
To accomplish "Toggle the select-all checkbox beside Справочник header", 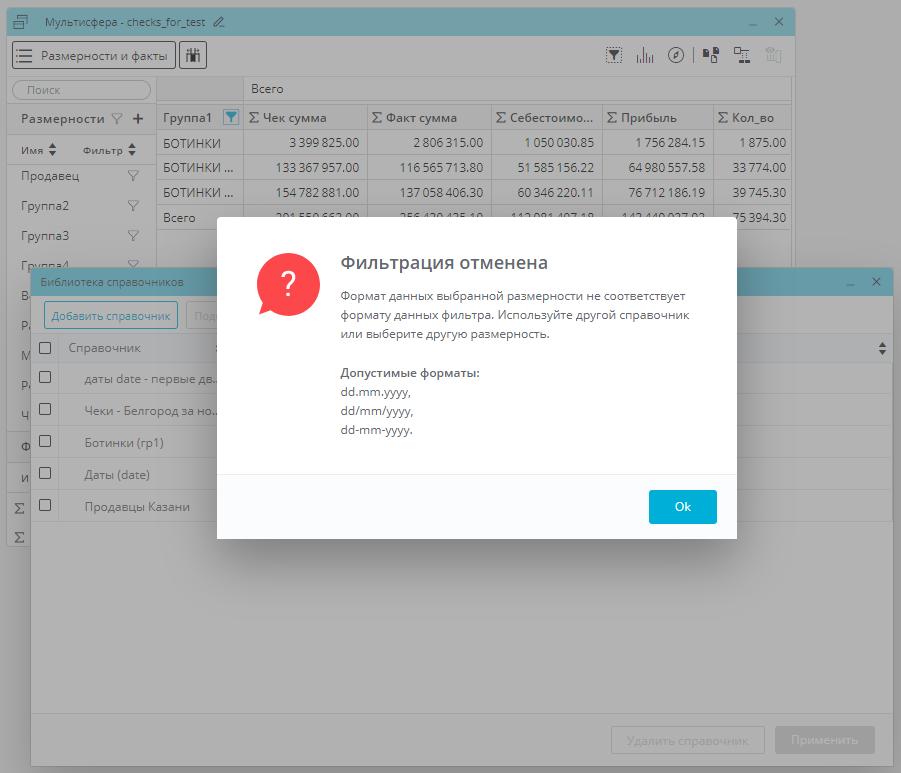I will pos(45,348).
